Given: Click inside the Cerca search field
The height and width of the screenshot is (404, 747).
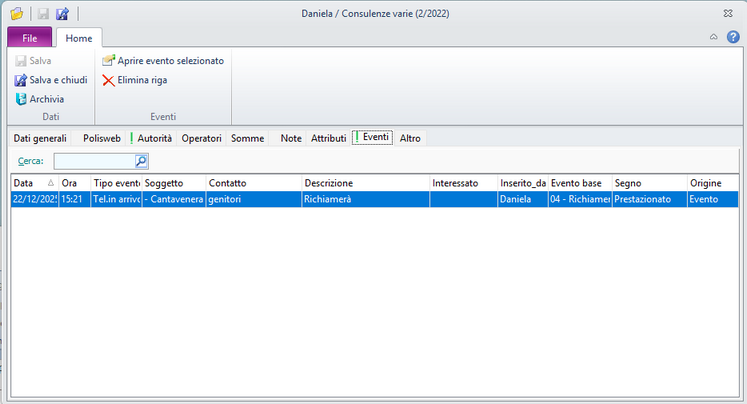Looking at the screenshot, I should point(93,160).
